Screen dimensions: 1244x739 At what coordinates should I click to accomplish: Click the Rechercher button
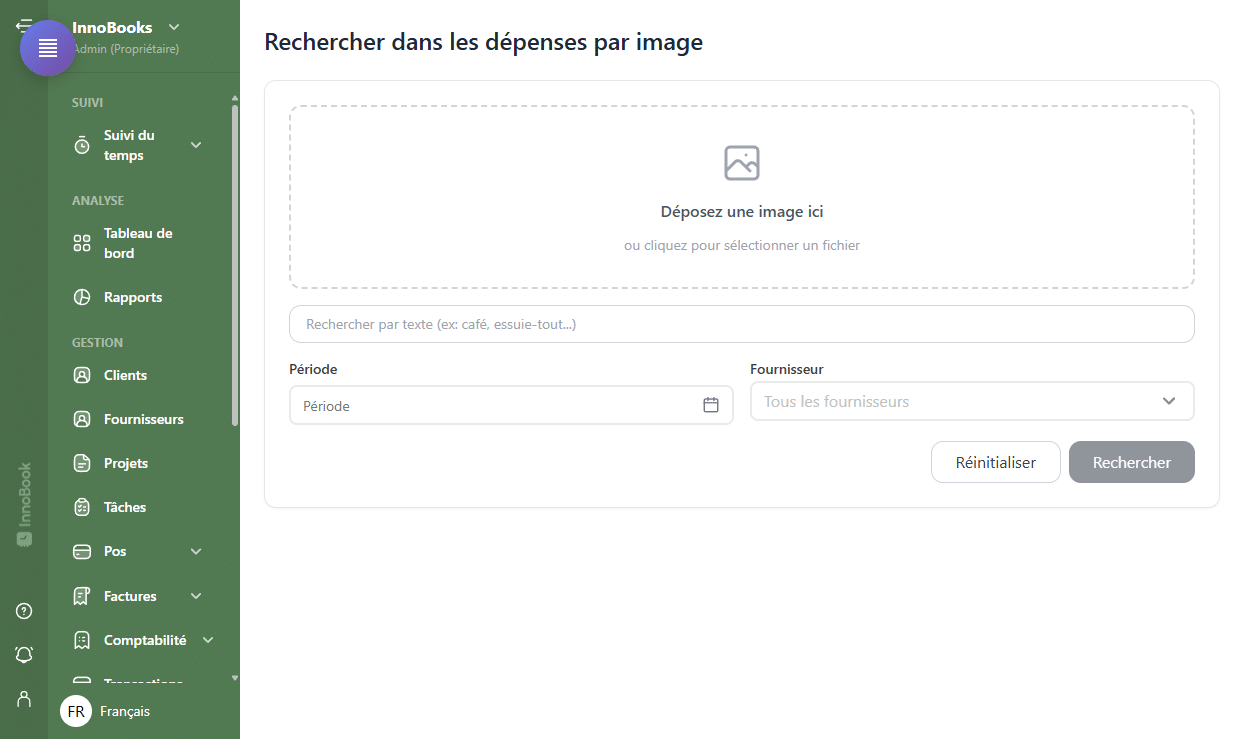1132,462
